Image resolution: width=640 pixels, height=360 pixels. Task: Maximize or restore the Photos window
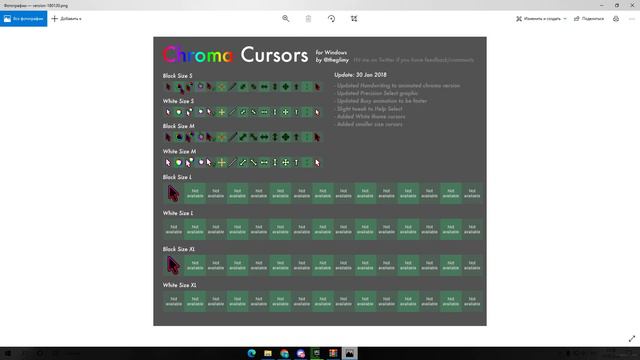(617, 5)
